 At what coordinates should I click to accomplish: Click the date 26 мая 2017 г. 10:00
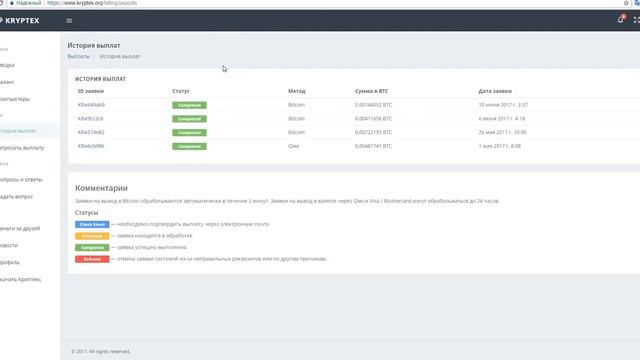tap(502, 132)
